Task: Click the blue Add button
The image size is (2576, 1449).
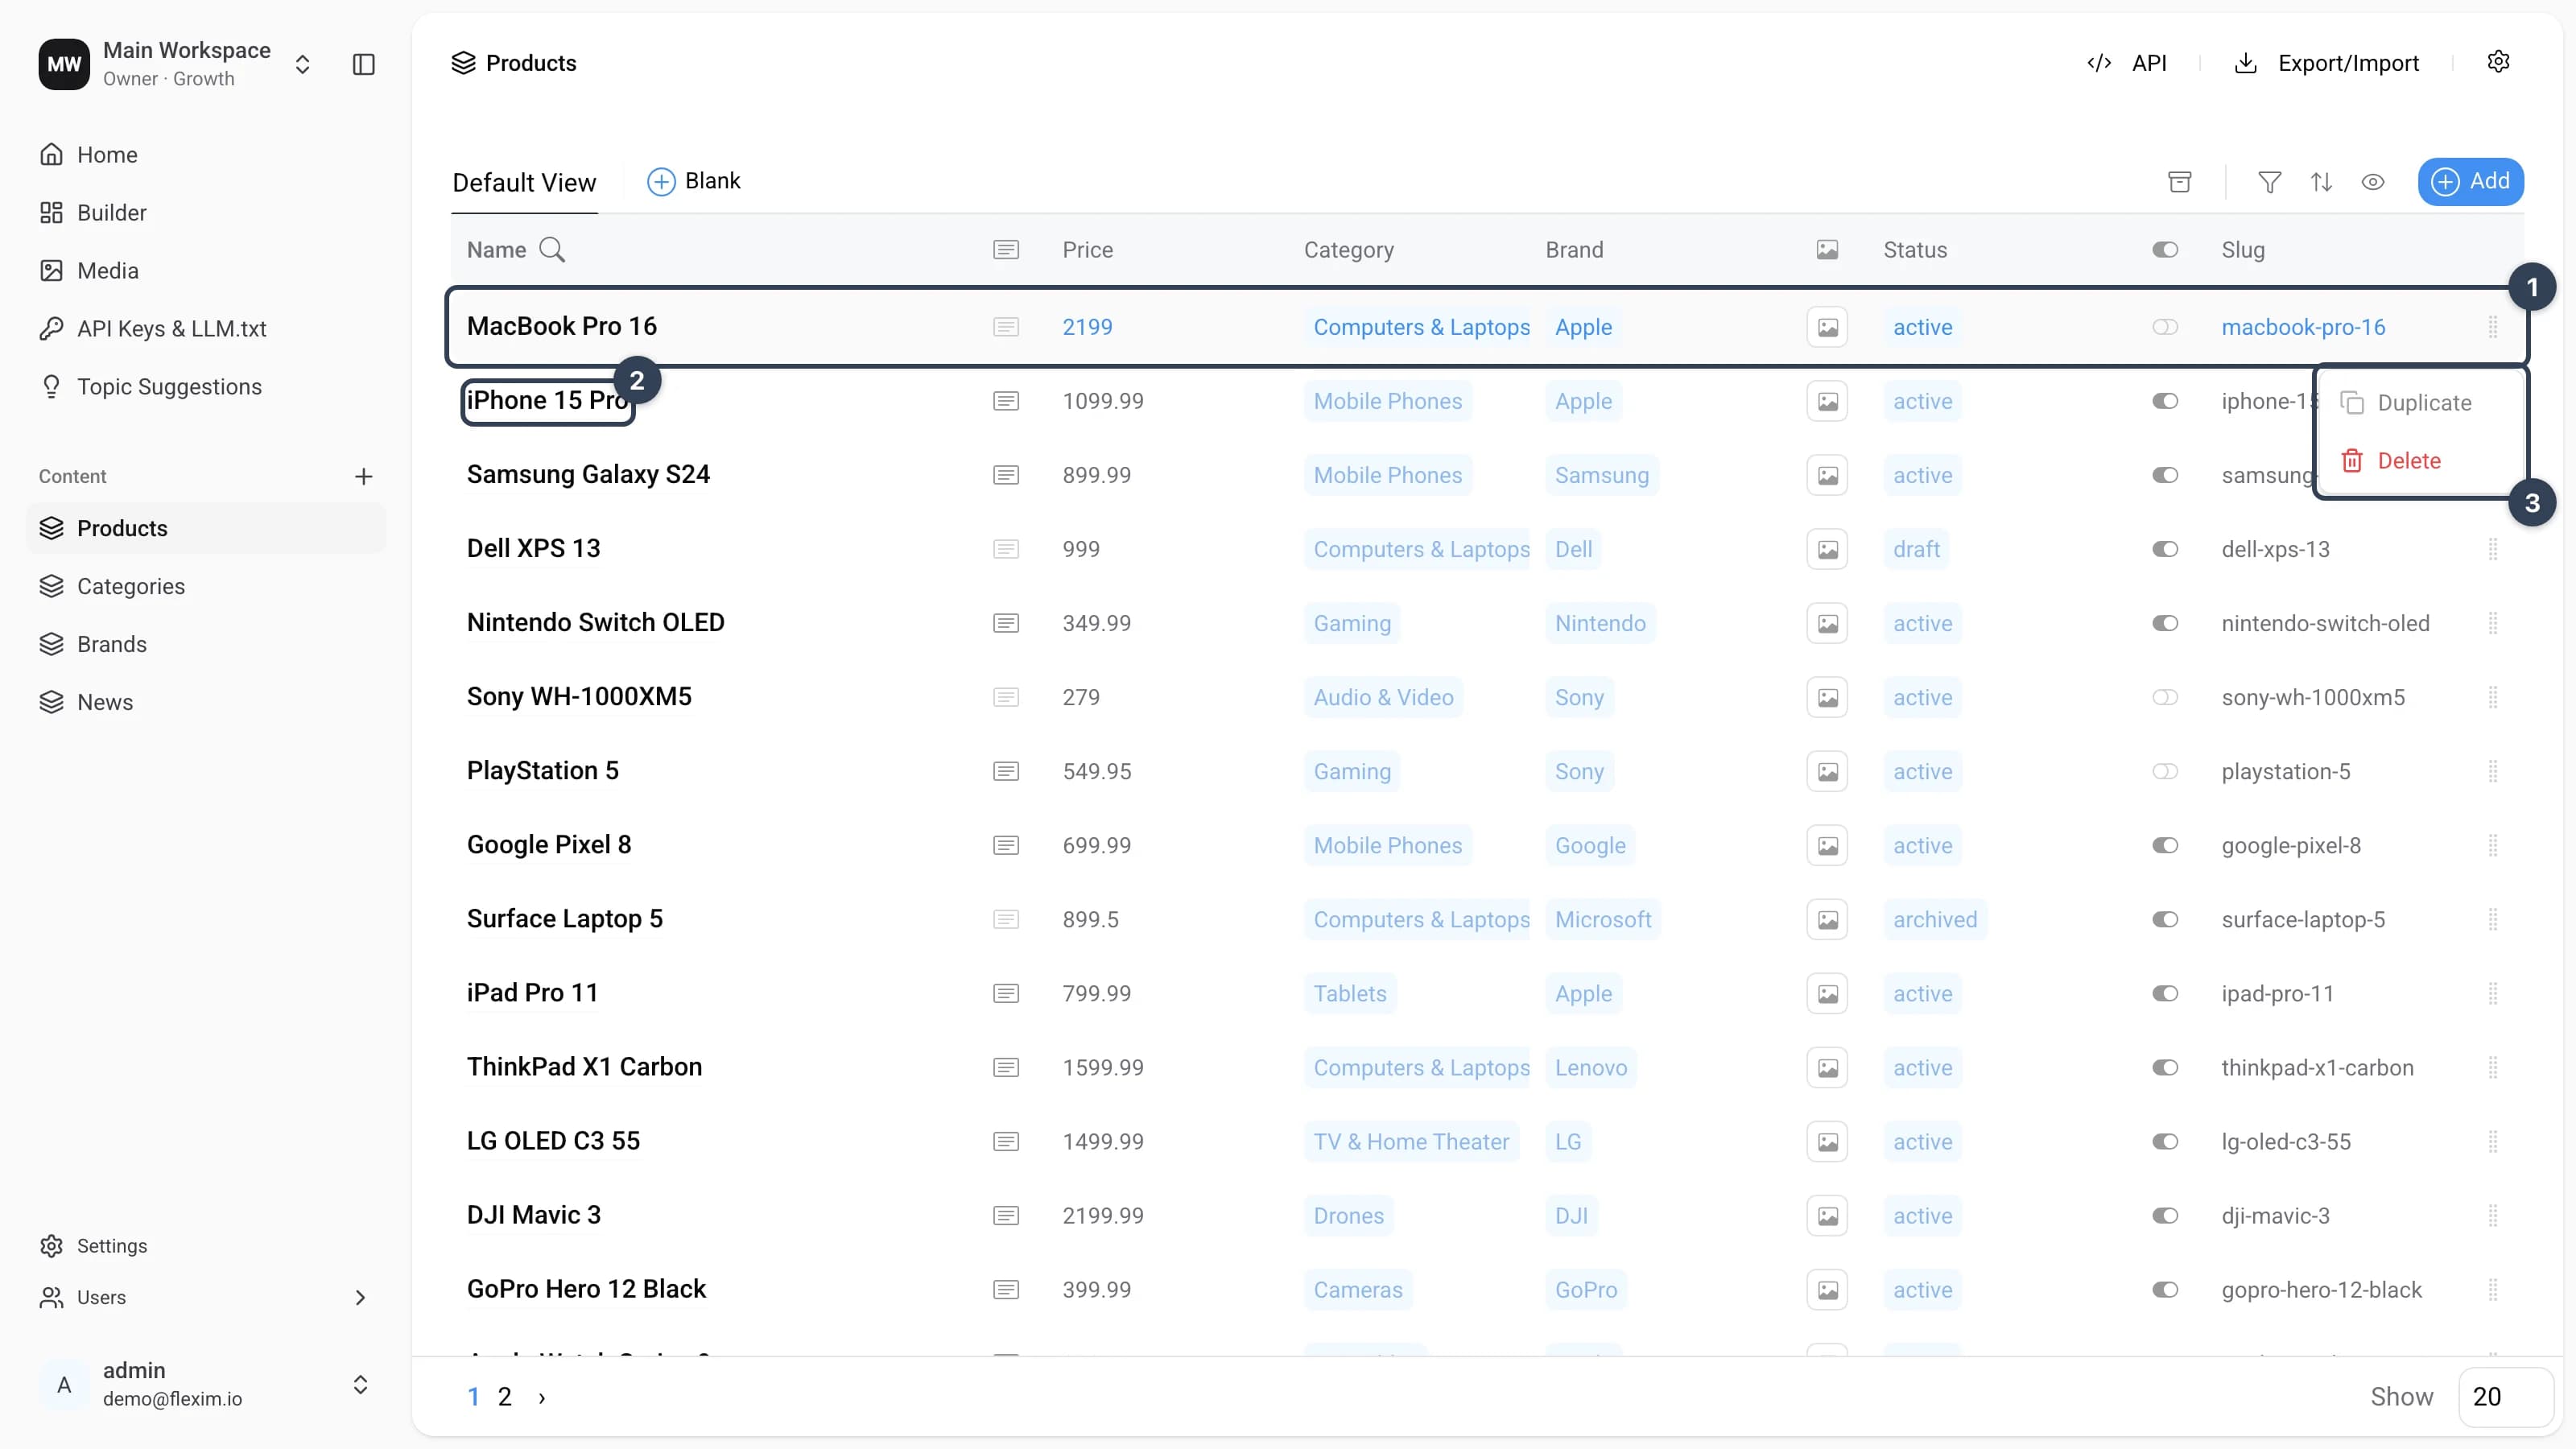Action: point(2470,181)
